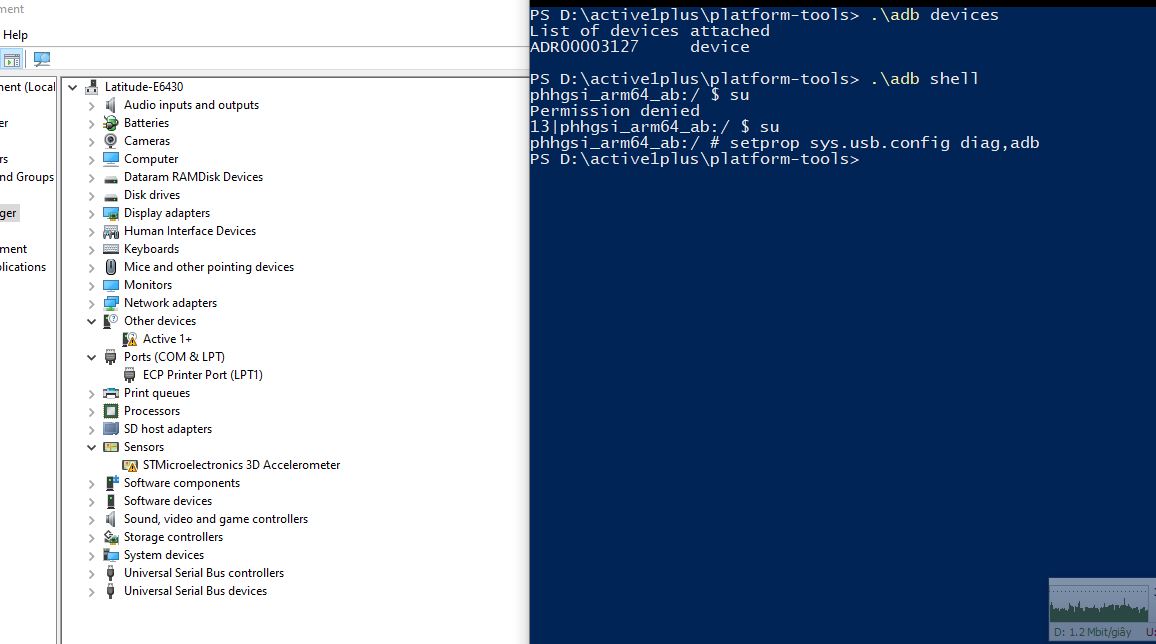Click the Network adapters icon
Screen dimensions: 1156x644
click(x=111, y=303)
